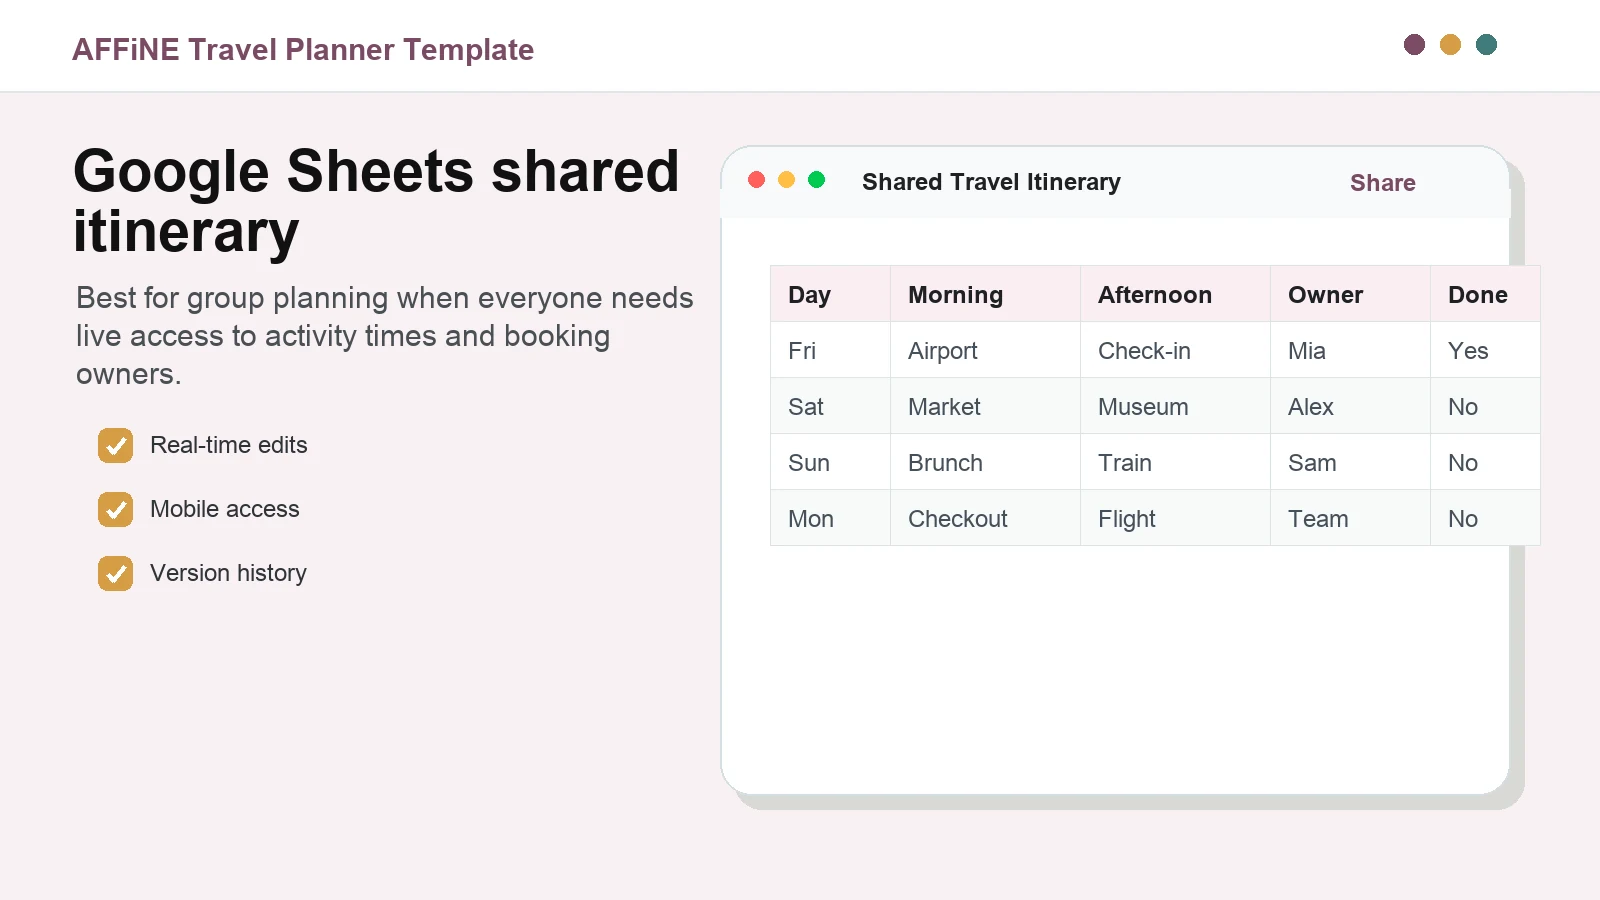
Task: Select the No cell in Sun row
Action: click(x=1485, y=462)
